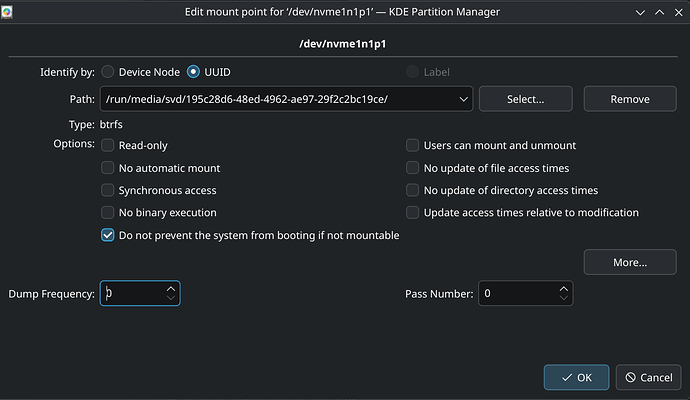Screen dimensions: 690x400
Task: Decrease Dump Frequency with down arrow
Action: pyautogui.click(x=171, y=298)
